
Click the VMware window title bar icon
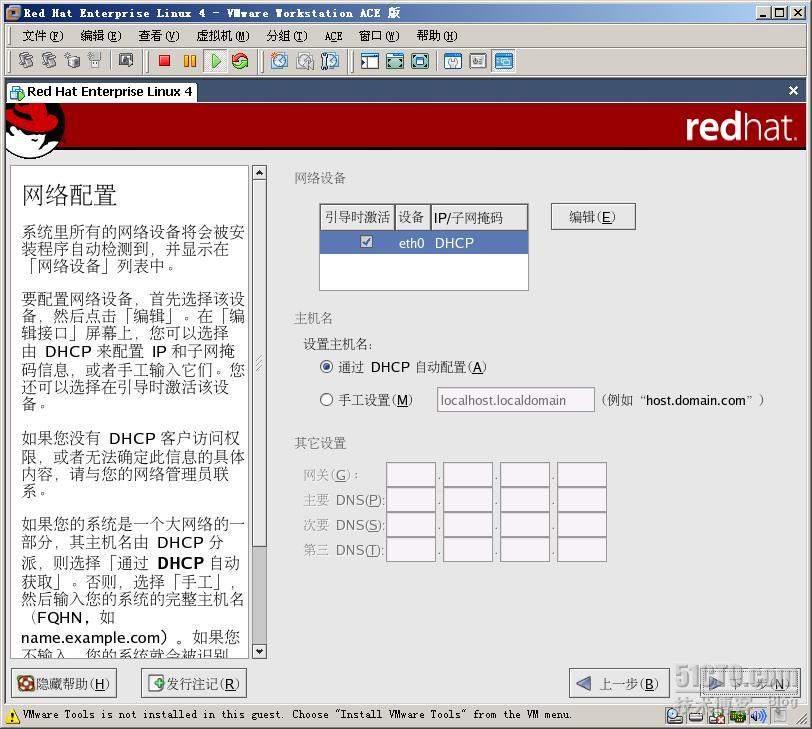click(x=13, y=12)
